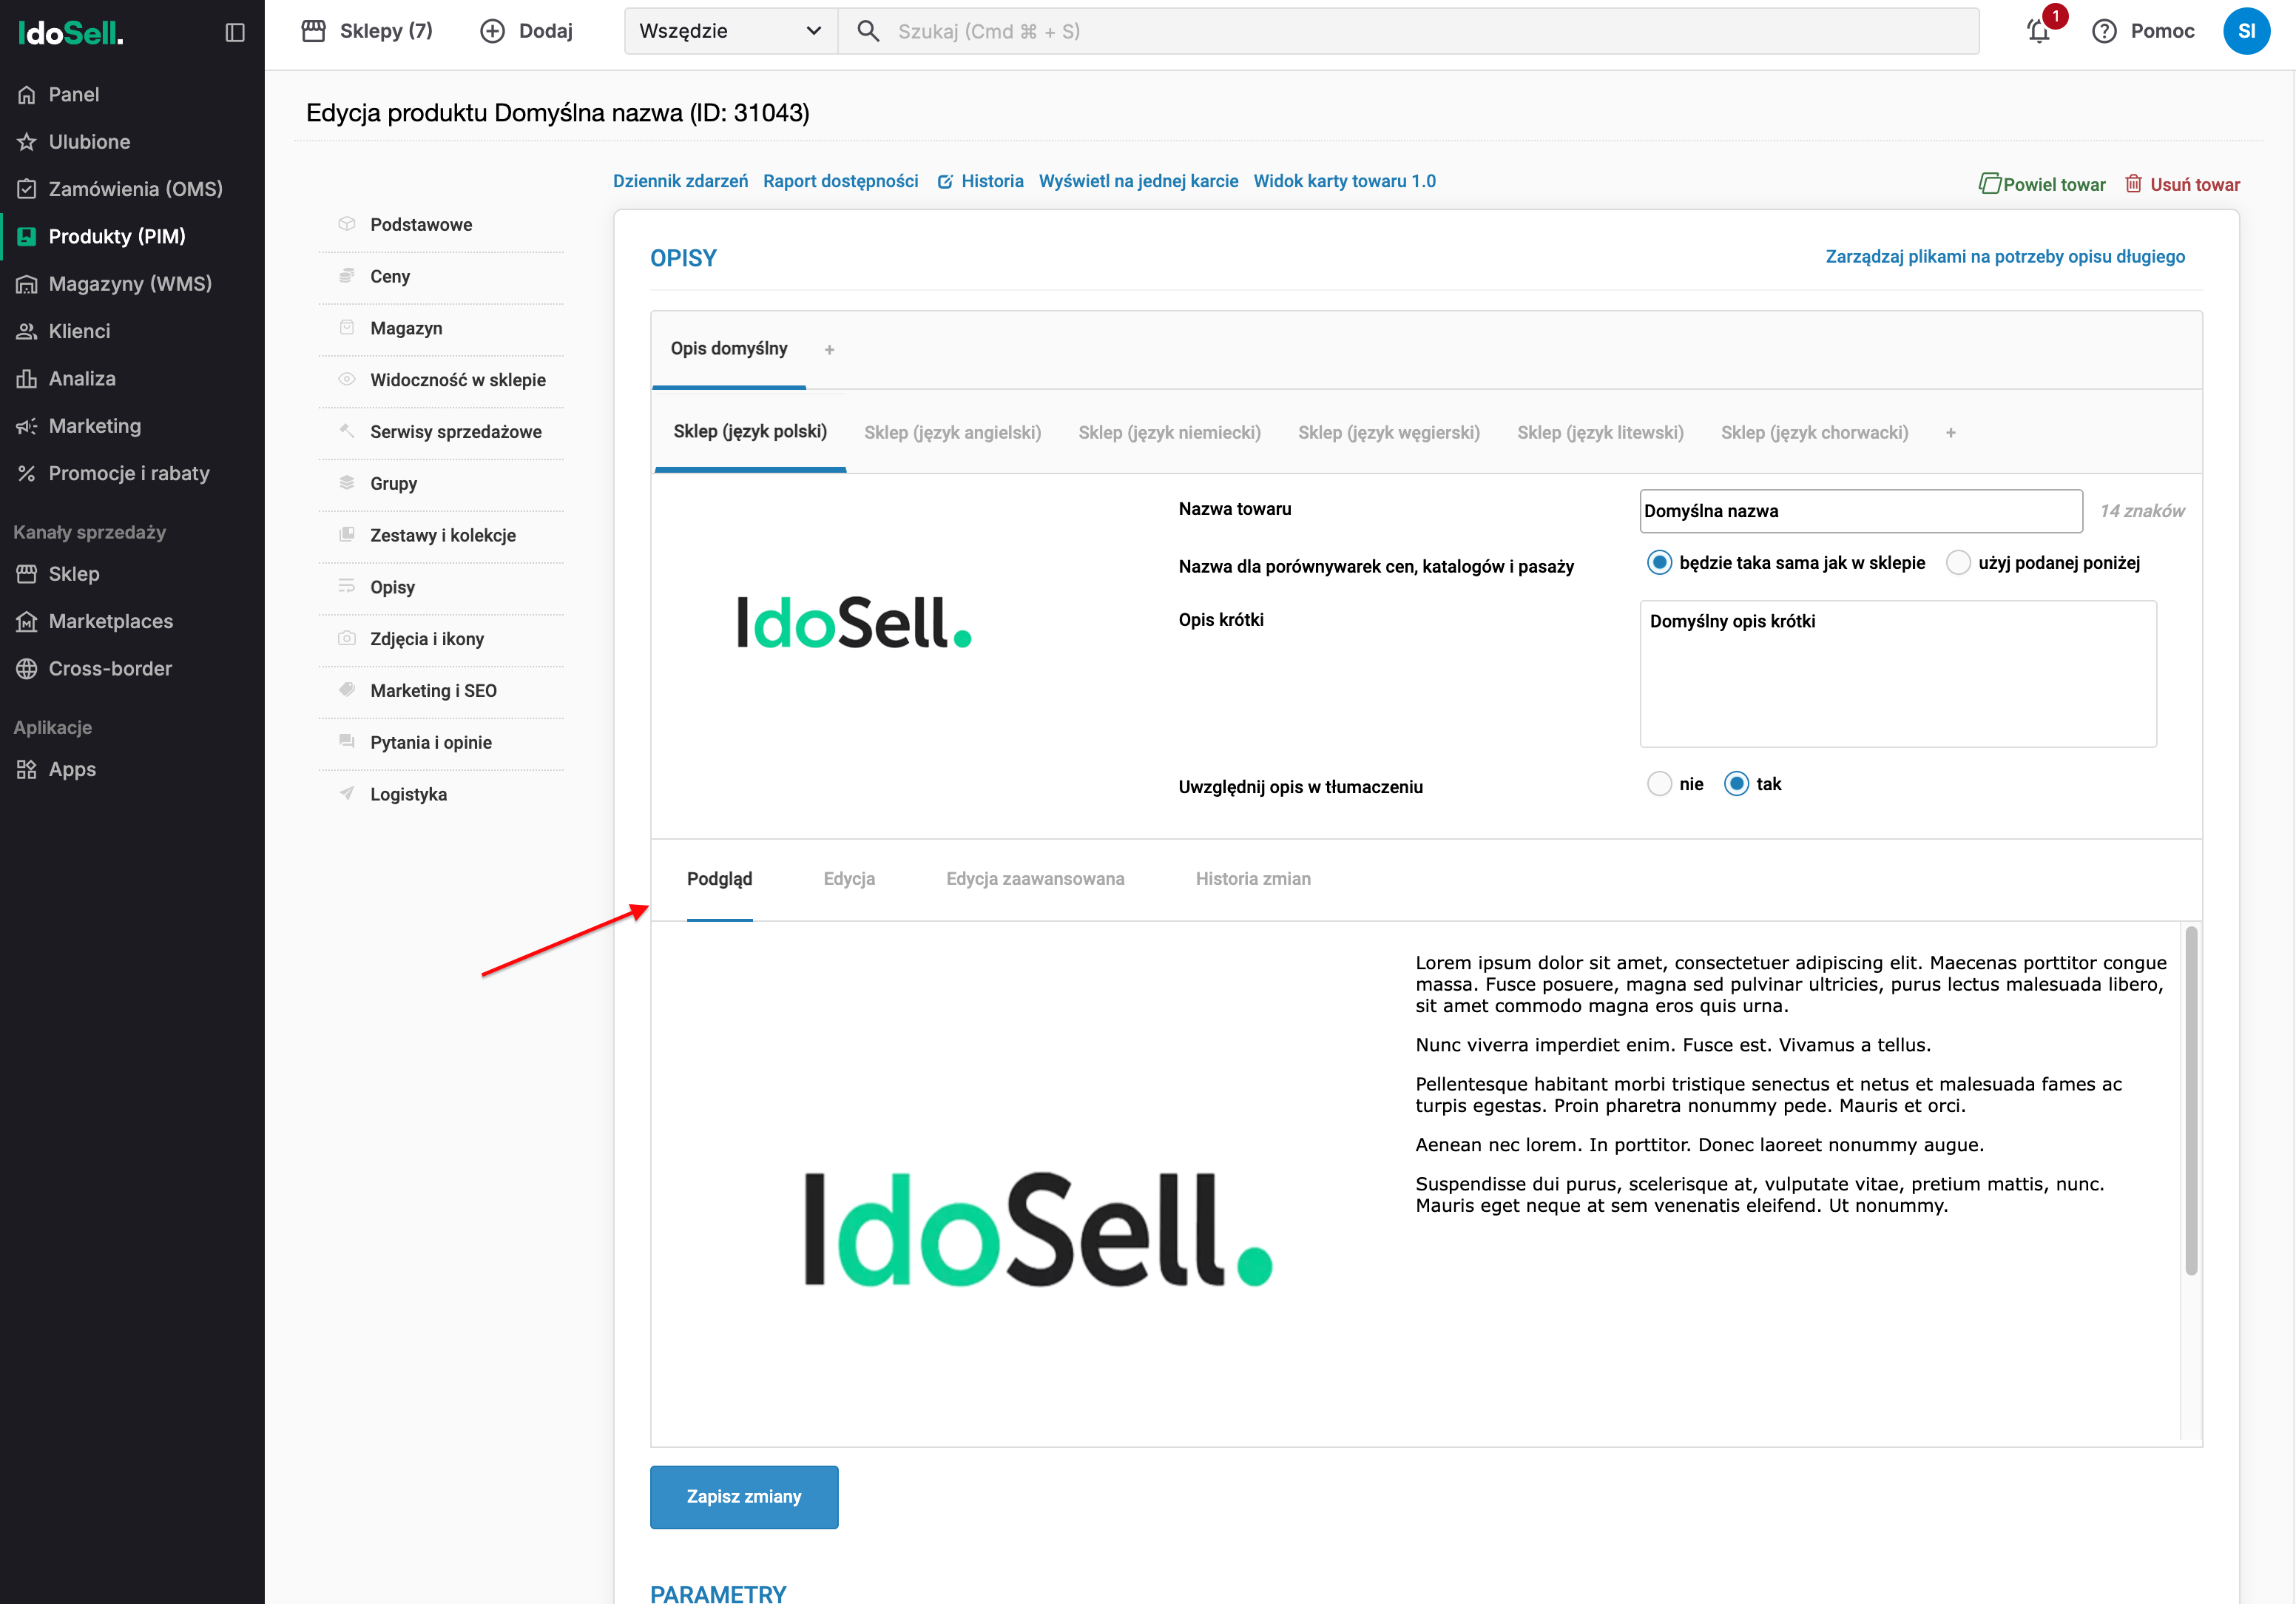The height and width of the screenshot is (1604, 2296).
Task: Open the Raport dostępności link
Action: tap(840, 181)
